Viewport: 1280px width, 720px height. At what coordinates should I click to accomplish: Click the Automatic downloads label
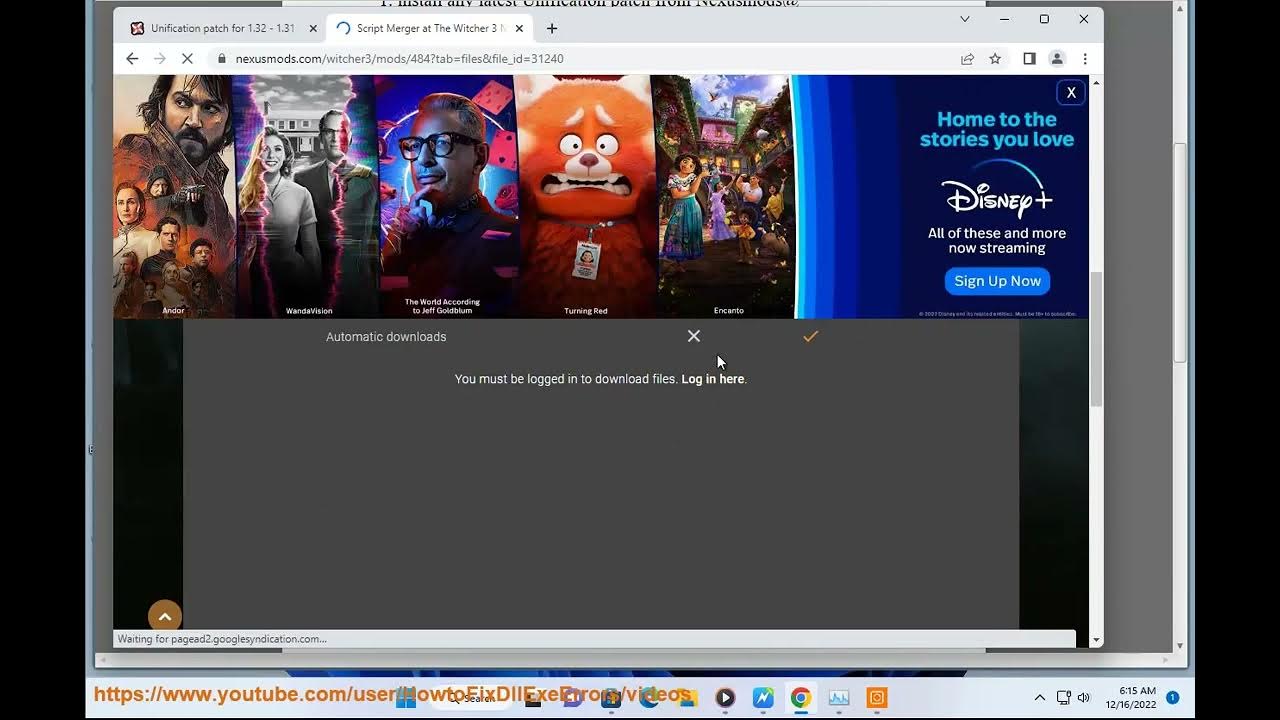coord(386,337)
